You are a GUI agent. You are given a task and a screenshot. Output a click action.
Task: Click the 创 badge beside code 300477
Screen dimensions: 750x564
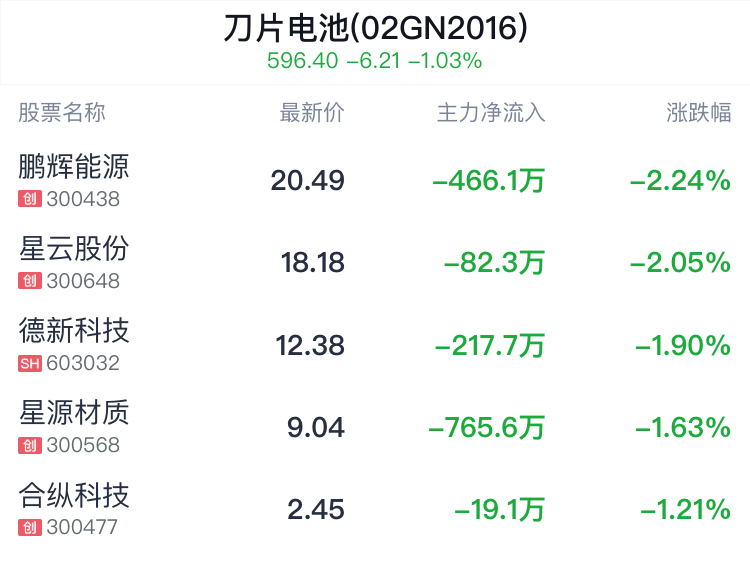point(29,527)
